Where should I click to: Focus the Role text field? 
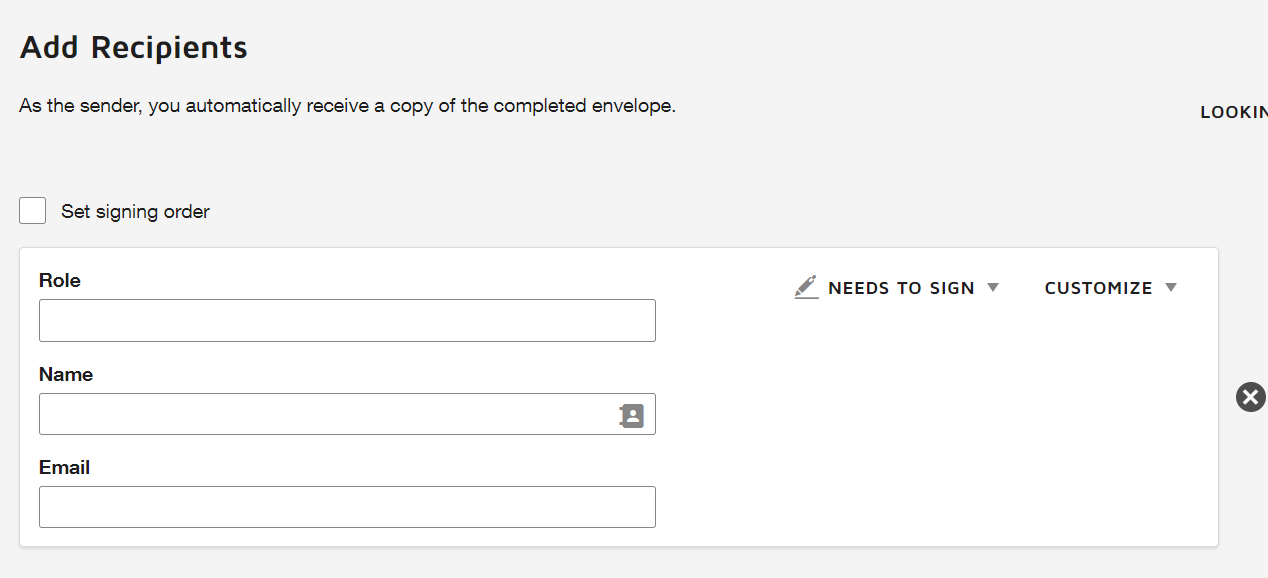pyautogui.click(x=347, y=320)
